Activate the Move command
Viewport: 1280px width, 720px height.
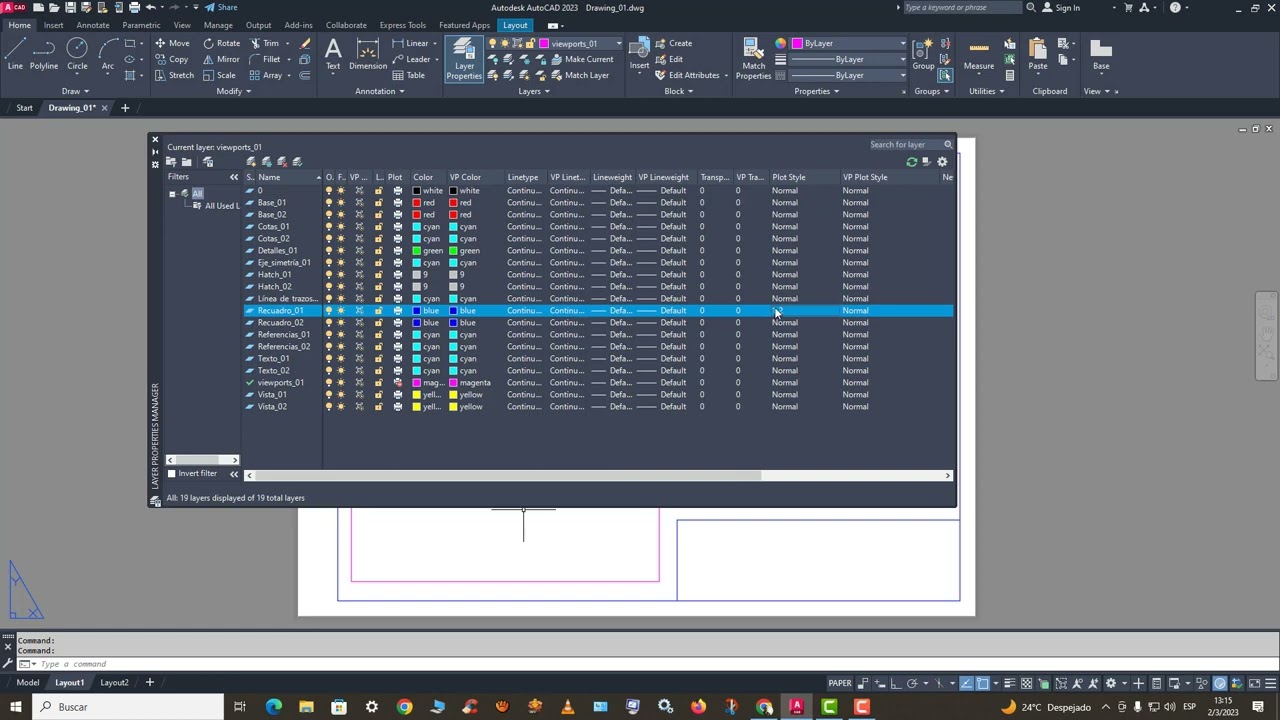(172, 43)
